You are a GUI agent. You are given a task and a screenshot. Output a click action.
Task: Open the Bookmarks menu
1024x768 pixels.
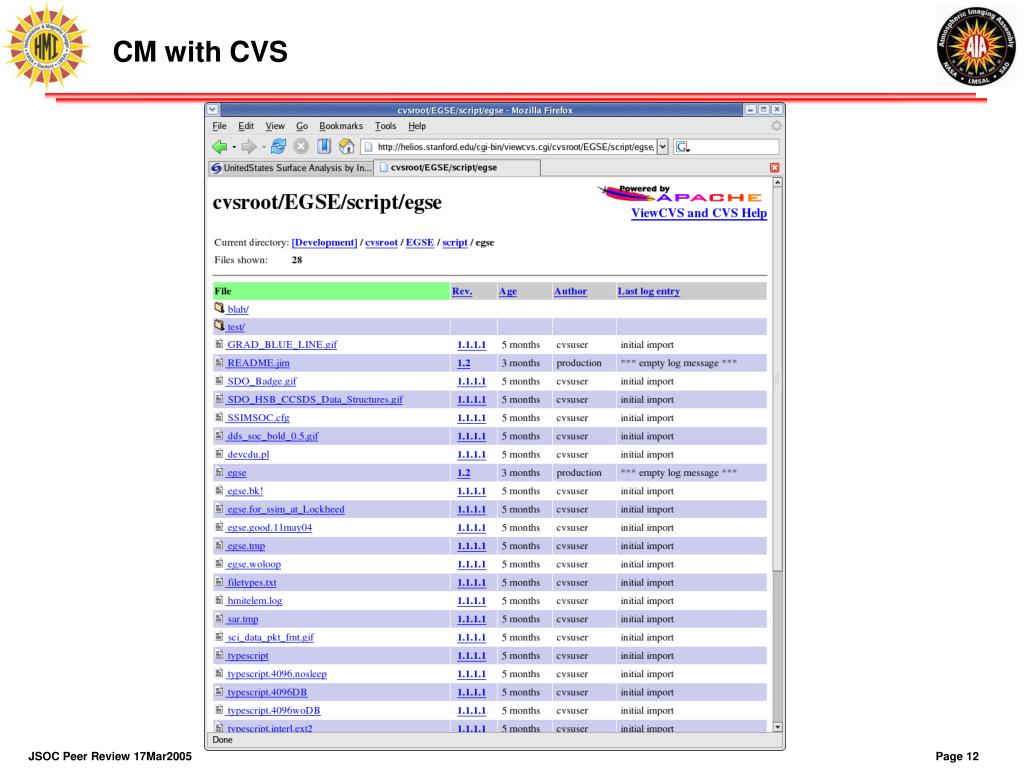[341, 126]
